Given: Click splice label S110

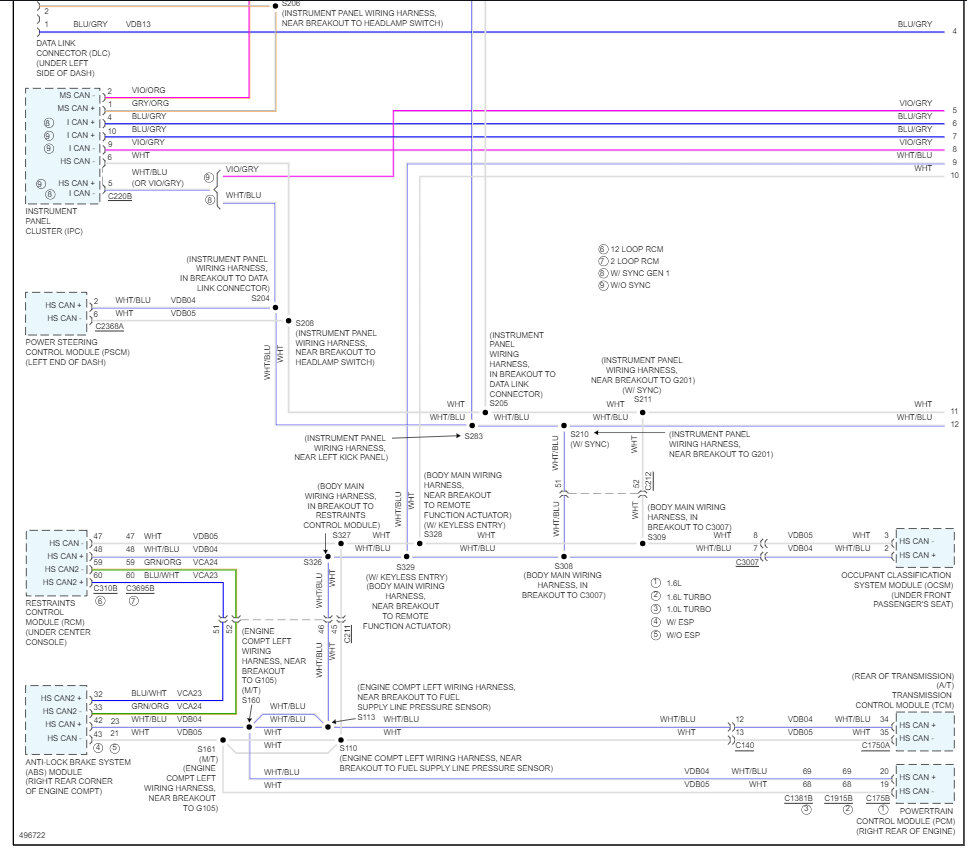Looking at the screenshot, I should 348,748.
